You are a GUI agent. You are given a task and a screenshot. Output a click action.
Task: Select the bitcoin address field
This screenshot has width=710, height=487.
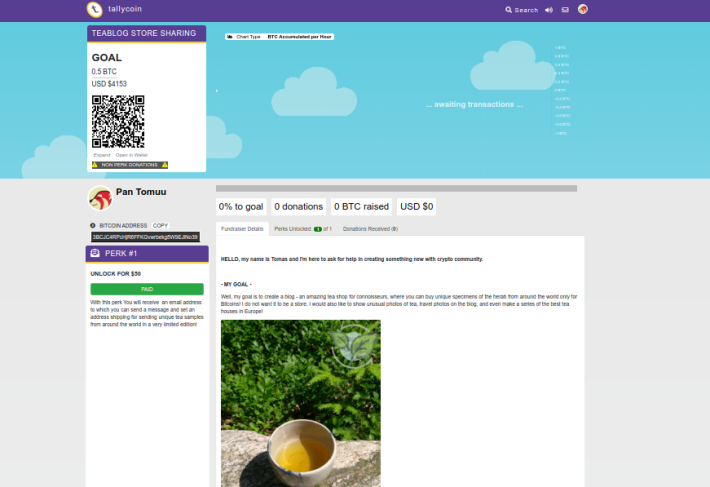(145, 237)
